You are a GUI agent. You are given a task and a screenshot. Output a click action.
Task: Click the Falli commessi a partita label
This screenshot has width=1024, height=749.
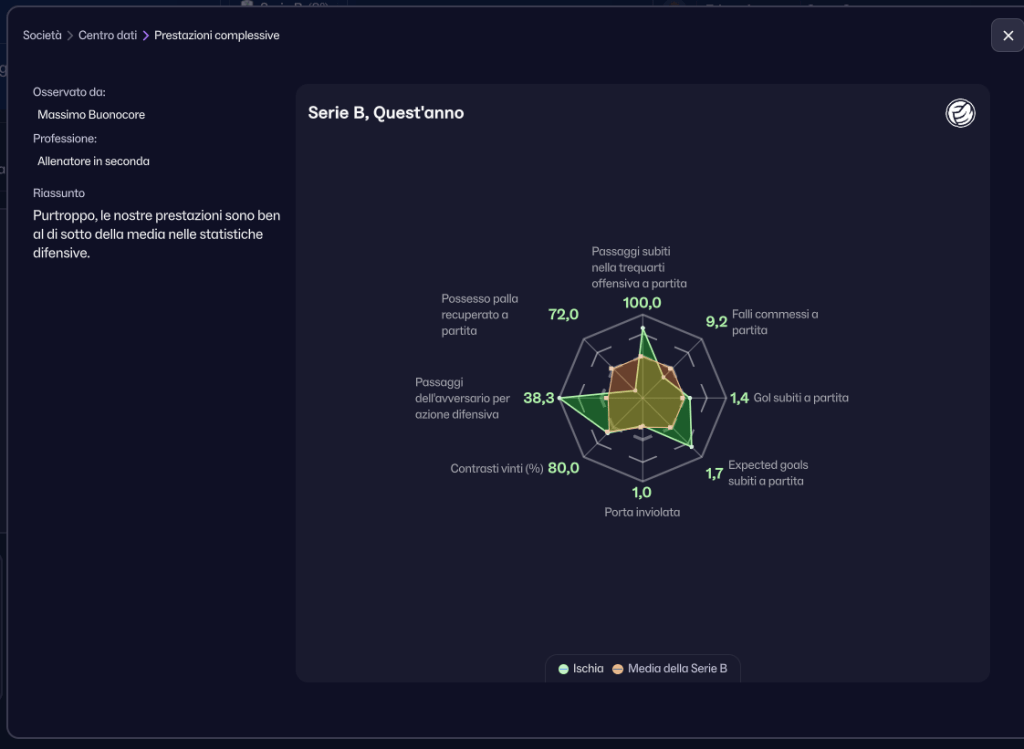click(x=775, y=322)
